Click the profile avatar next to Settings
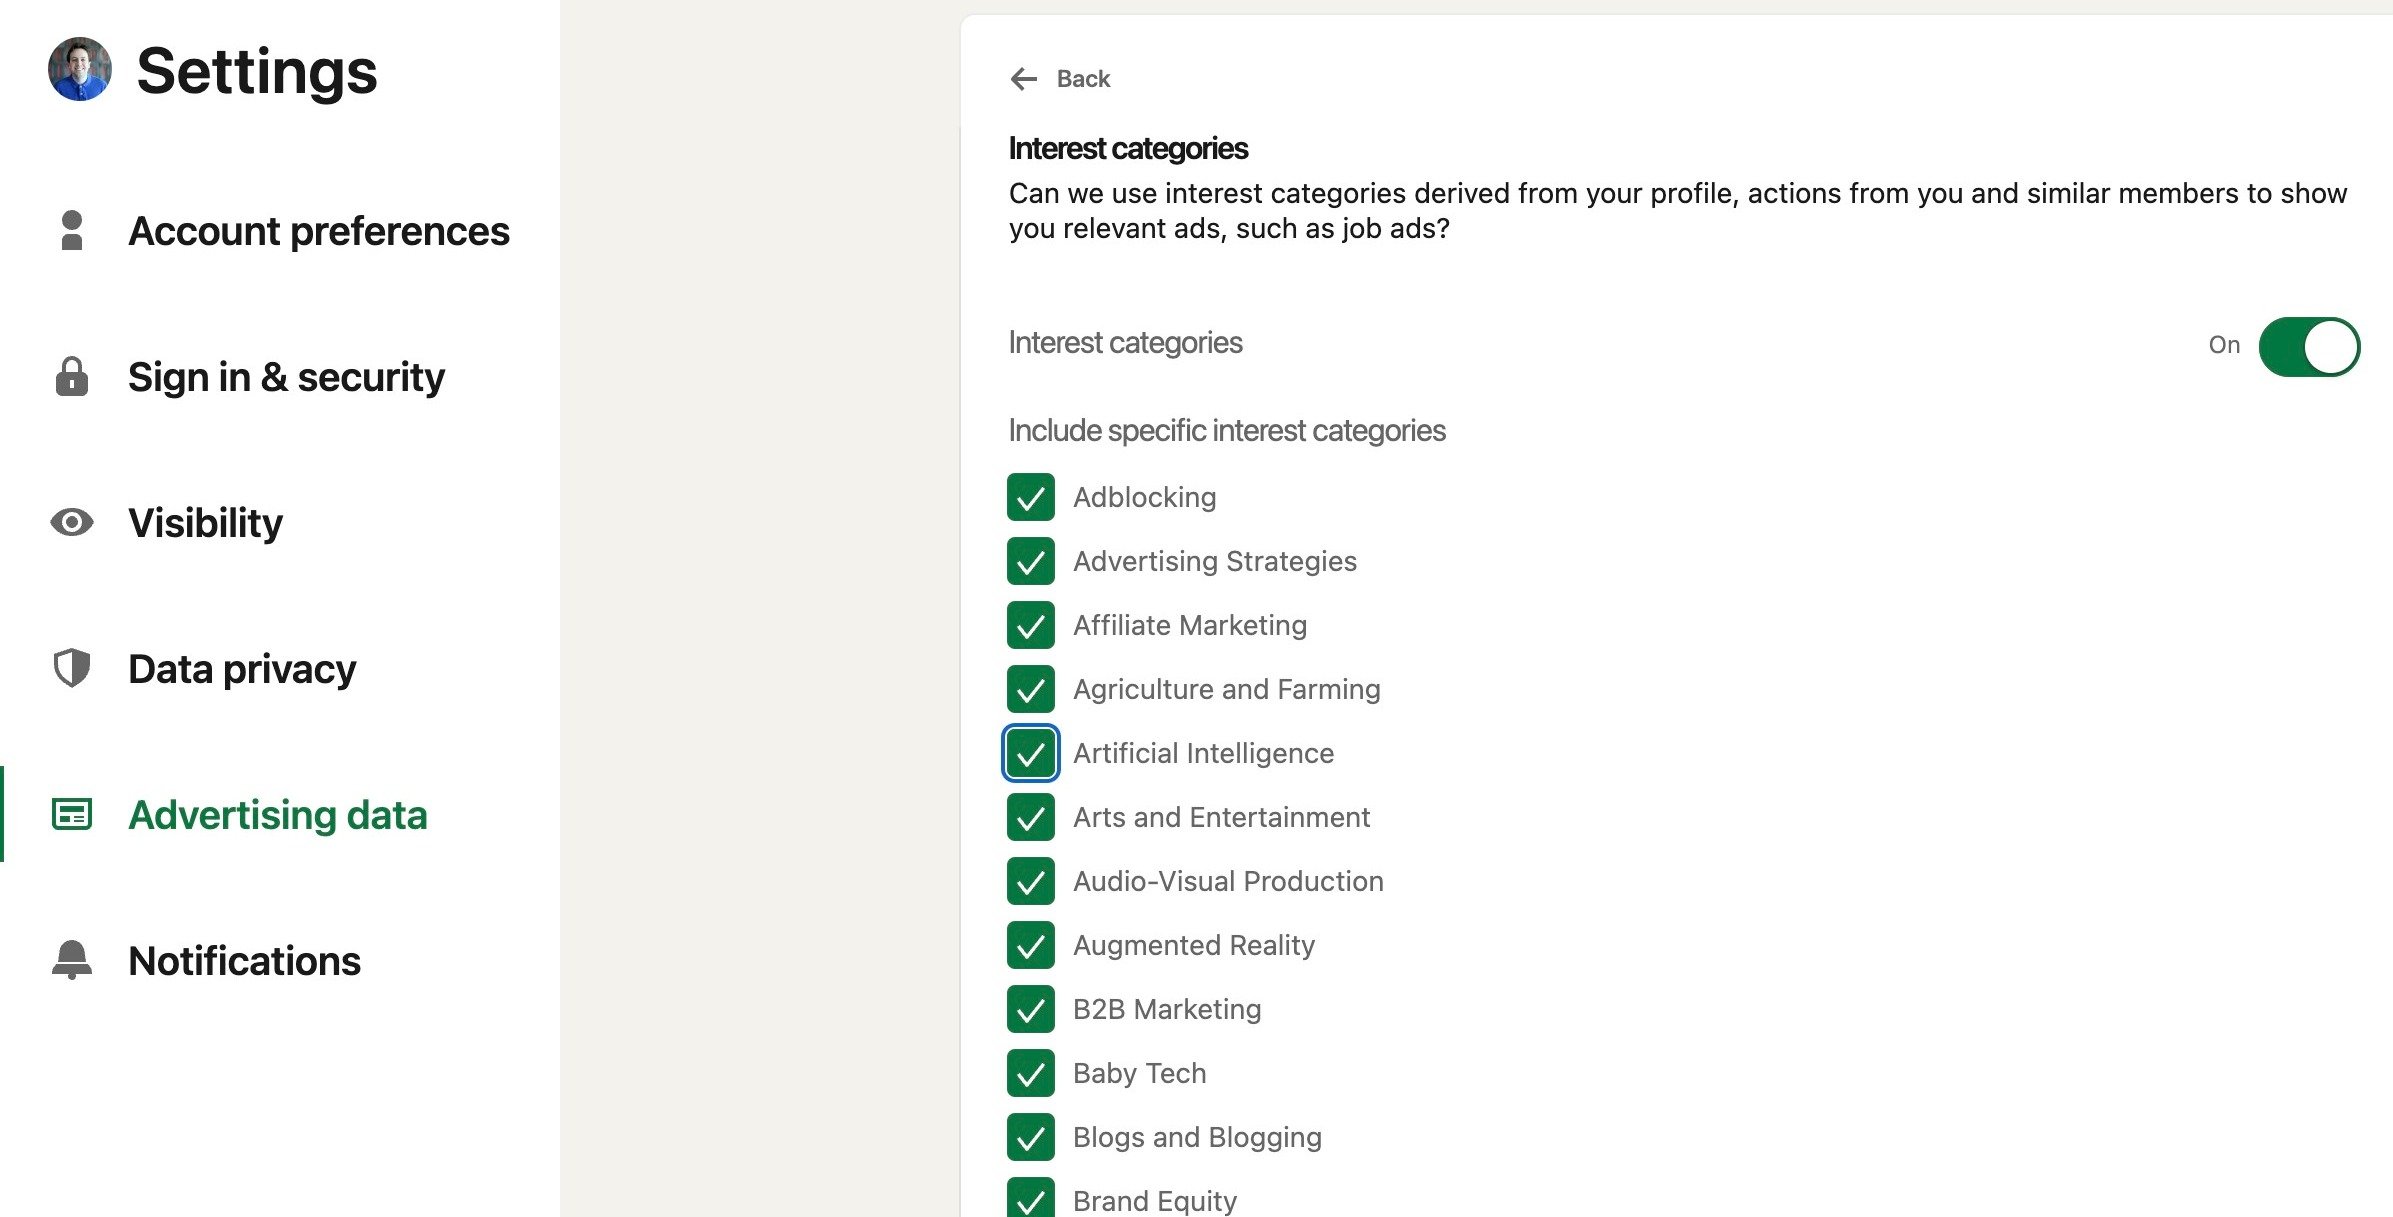Screen dimensions: 2393x1217 pyautogui.click(x=80, y=69)
